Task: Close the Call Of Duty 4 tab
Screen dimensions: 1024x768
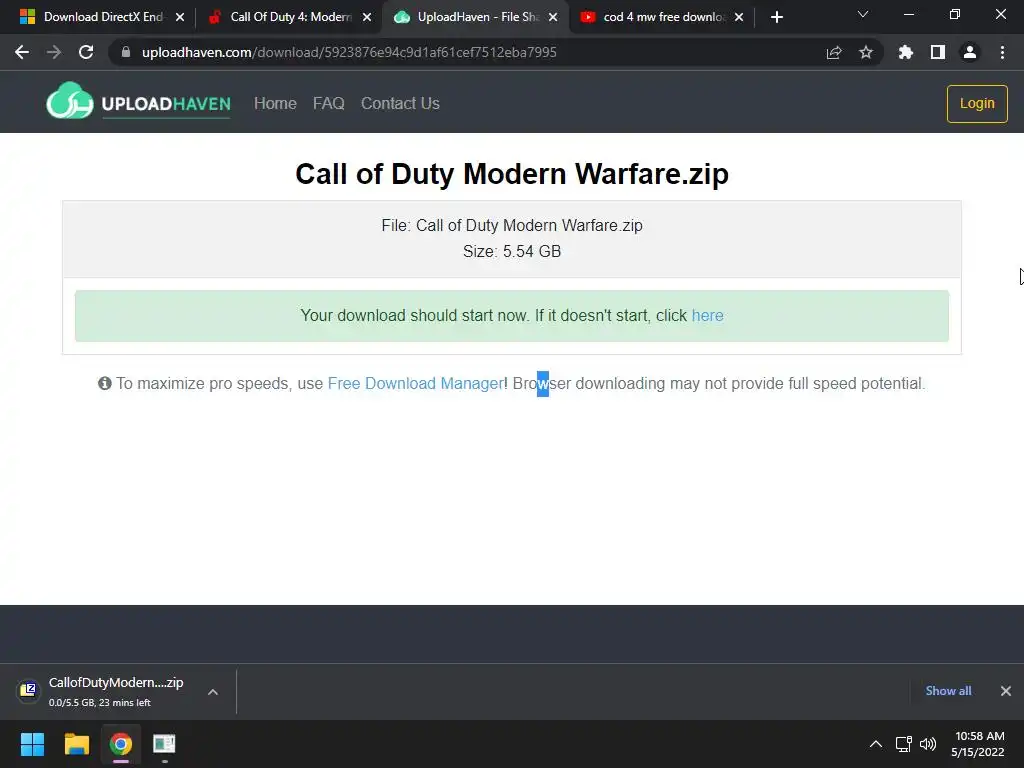Action: pyautogui.click(x=367, y=17)
